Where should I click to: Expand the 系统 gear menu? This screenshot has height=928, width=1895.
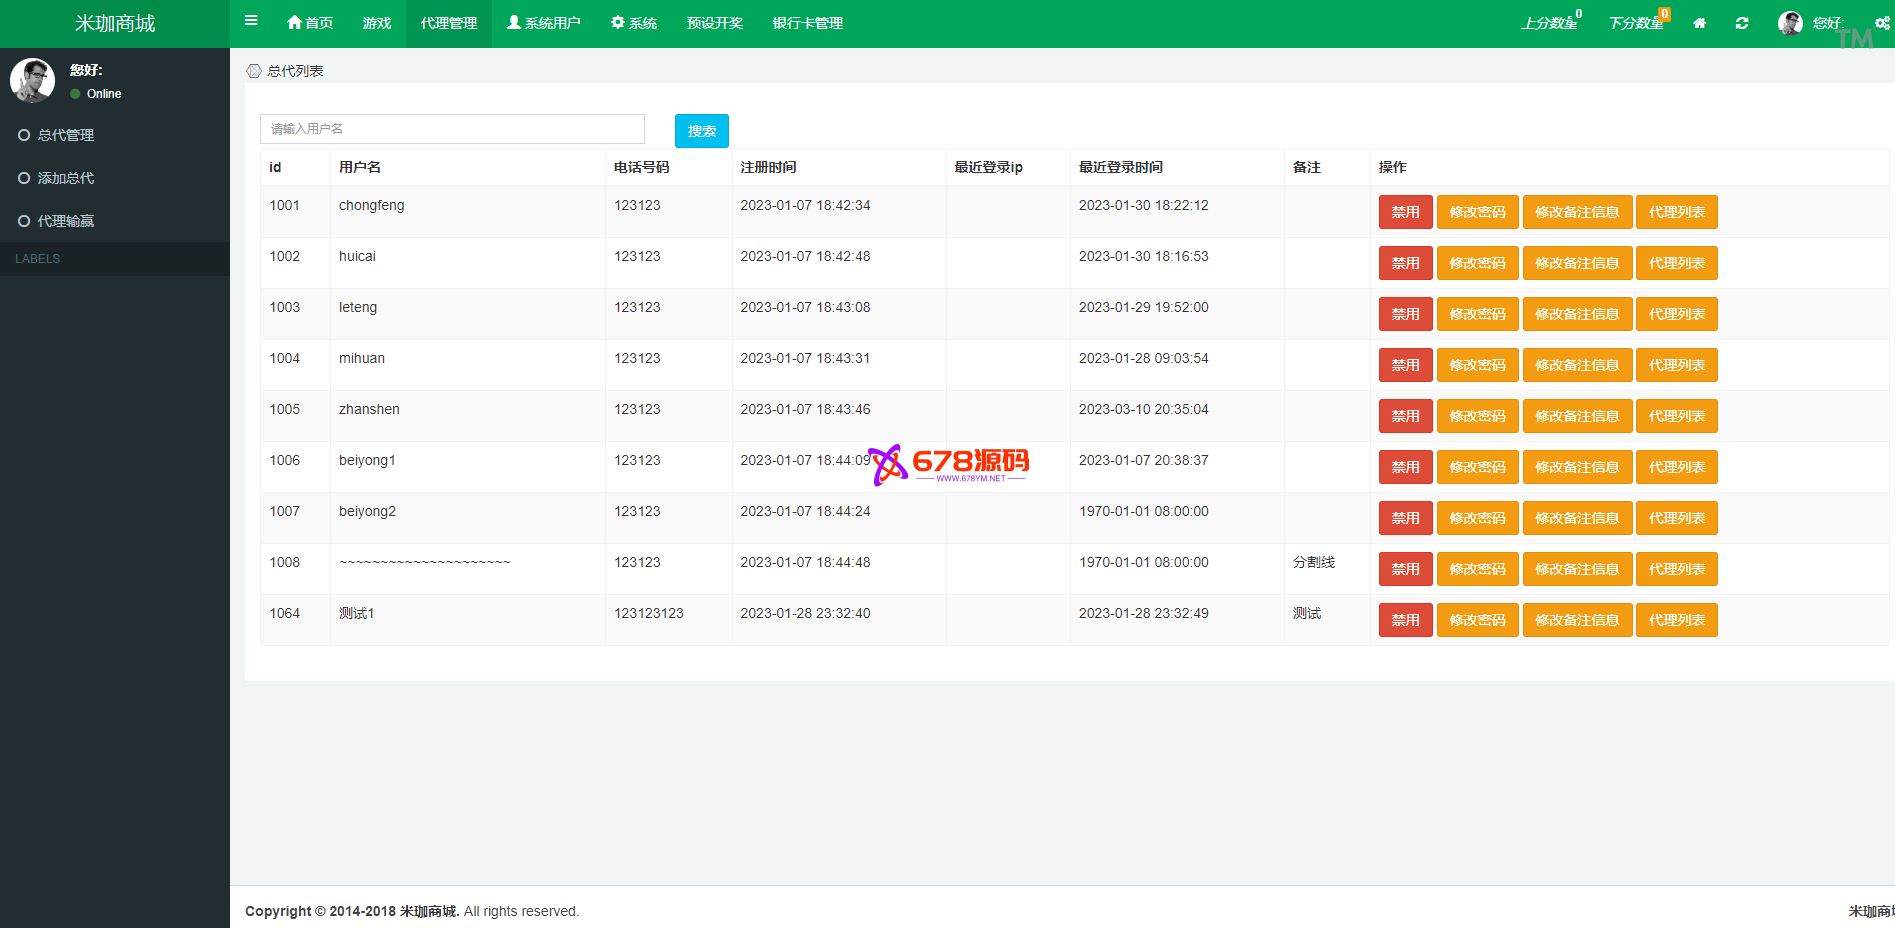point(634,23)
